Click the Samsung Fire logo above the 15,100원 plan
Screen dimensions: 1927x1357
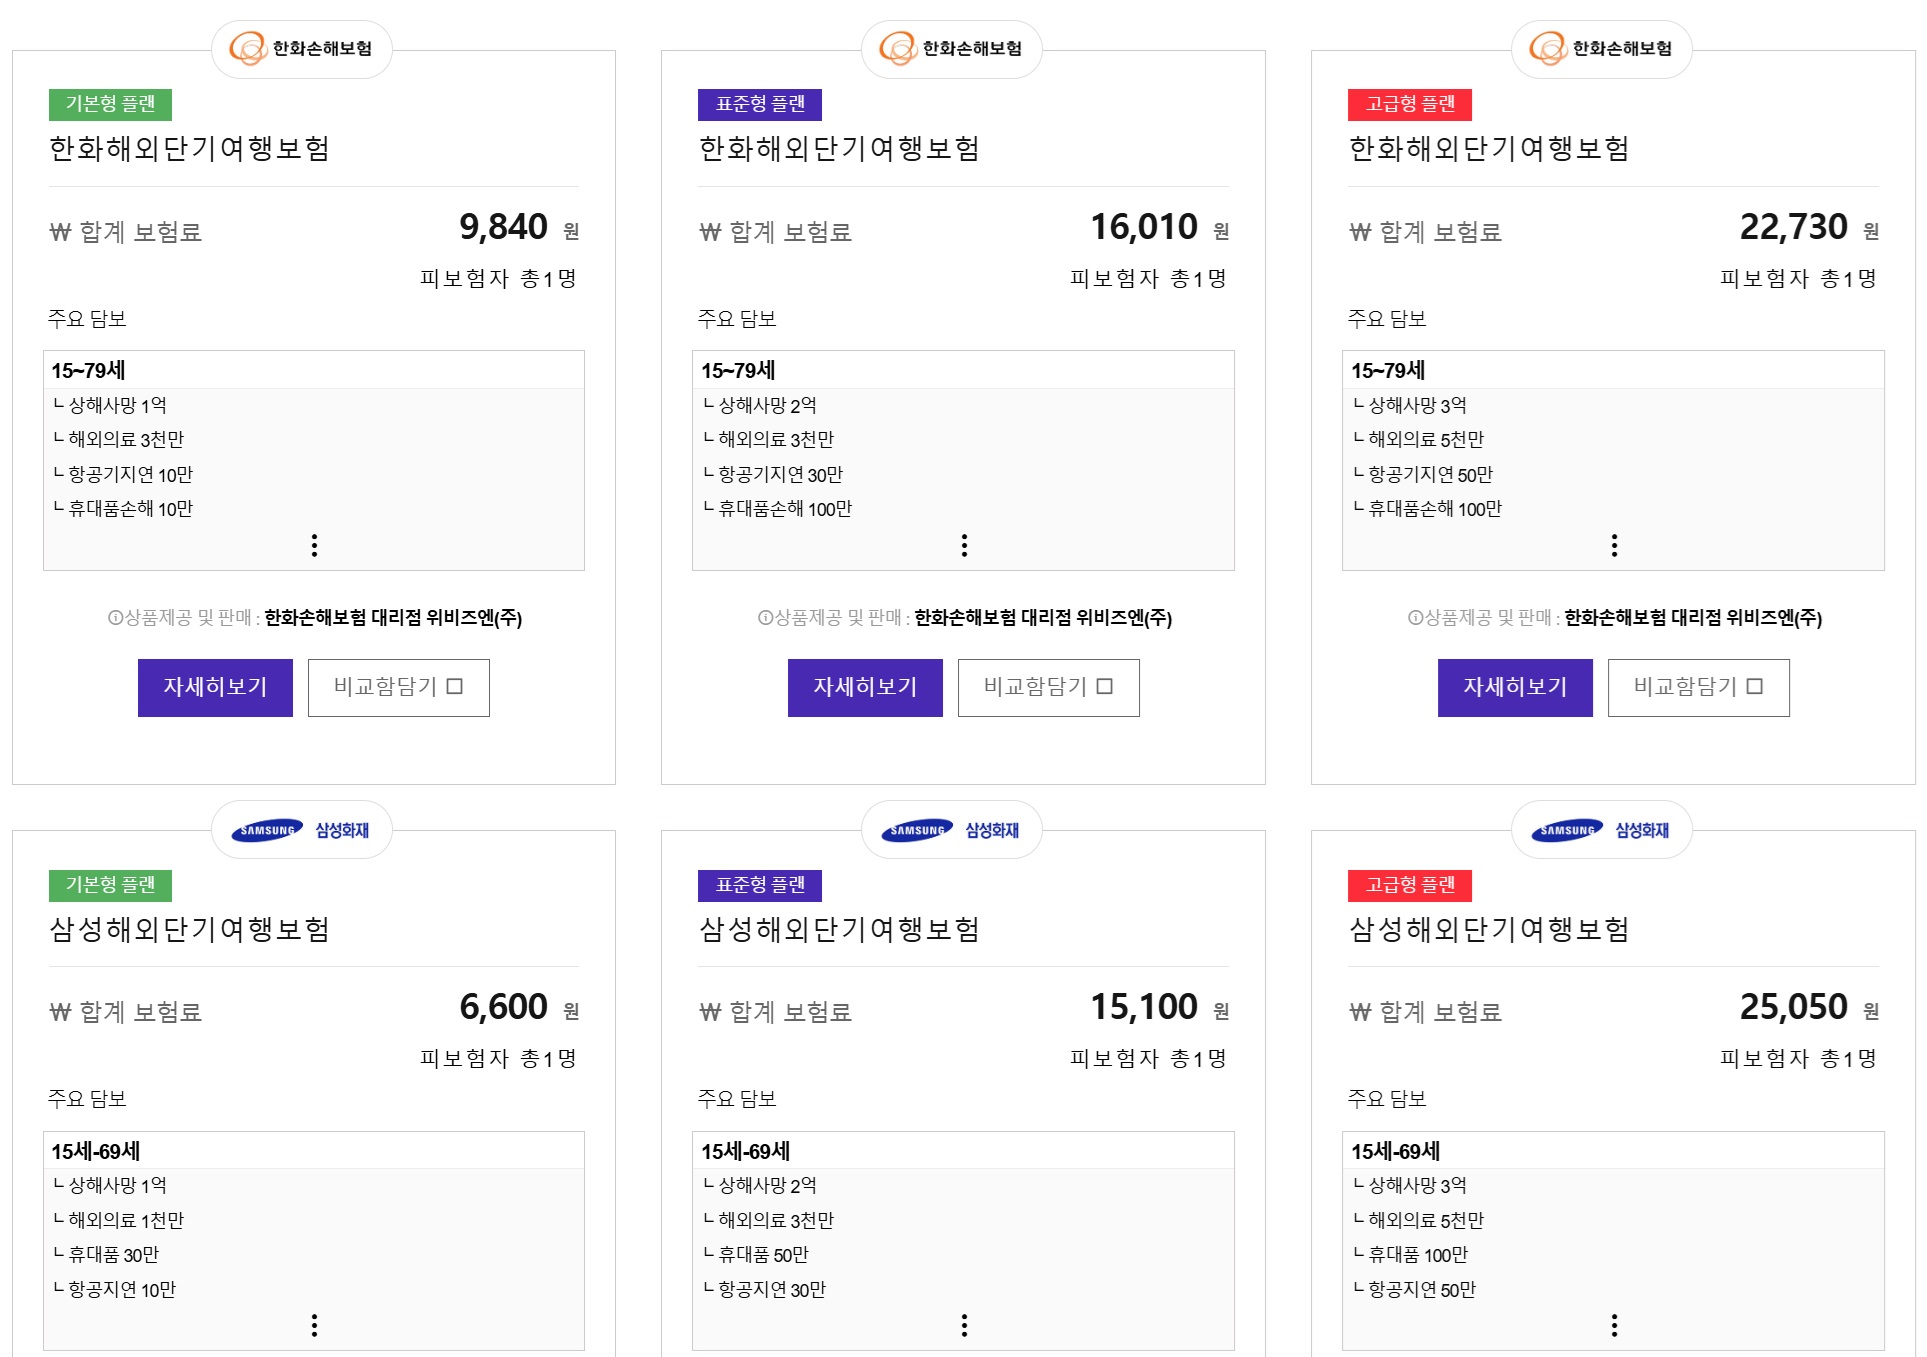(x=952, y=828)
